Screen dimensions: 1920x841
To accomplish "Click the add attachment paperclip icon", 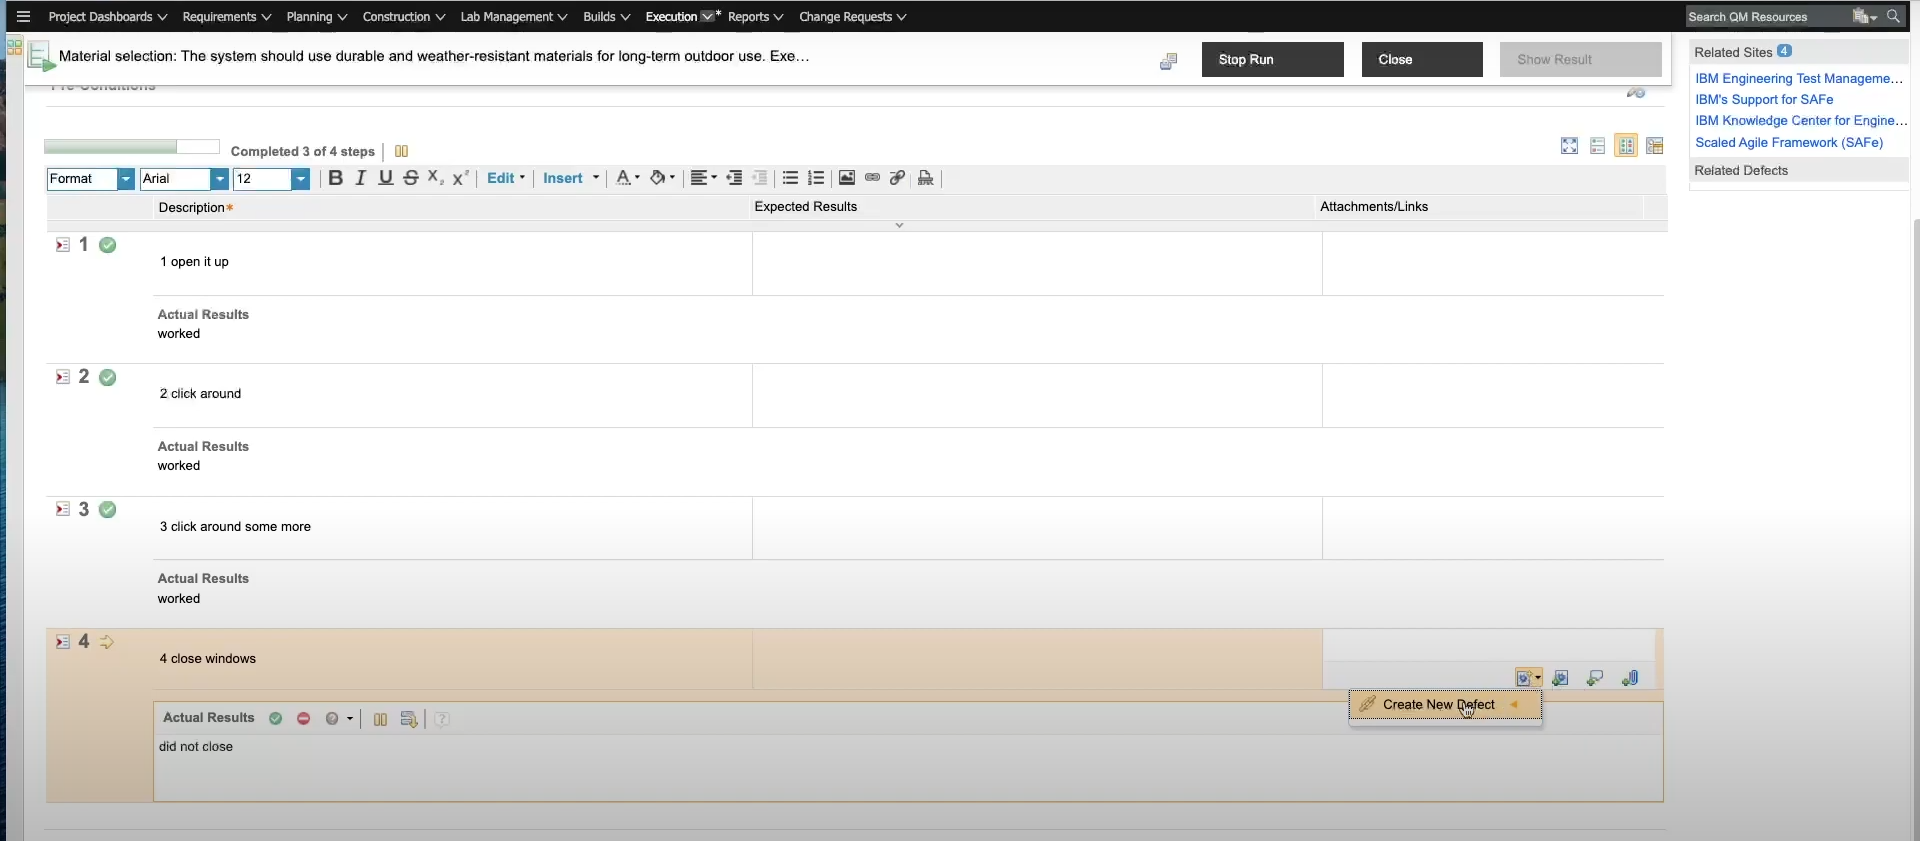I will pos(1630,678).
